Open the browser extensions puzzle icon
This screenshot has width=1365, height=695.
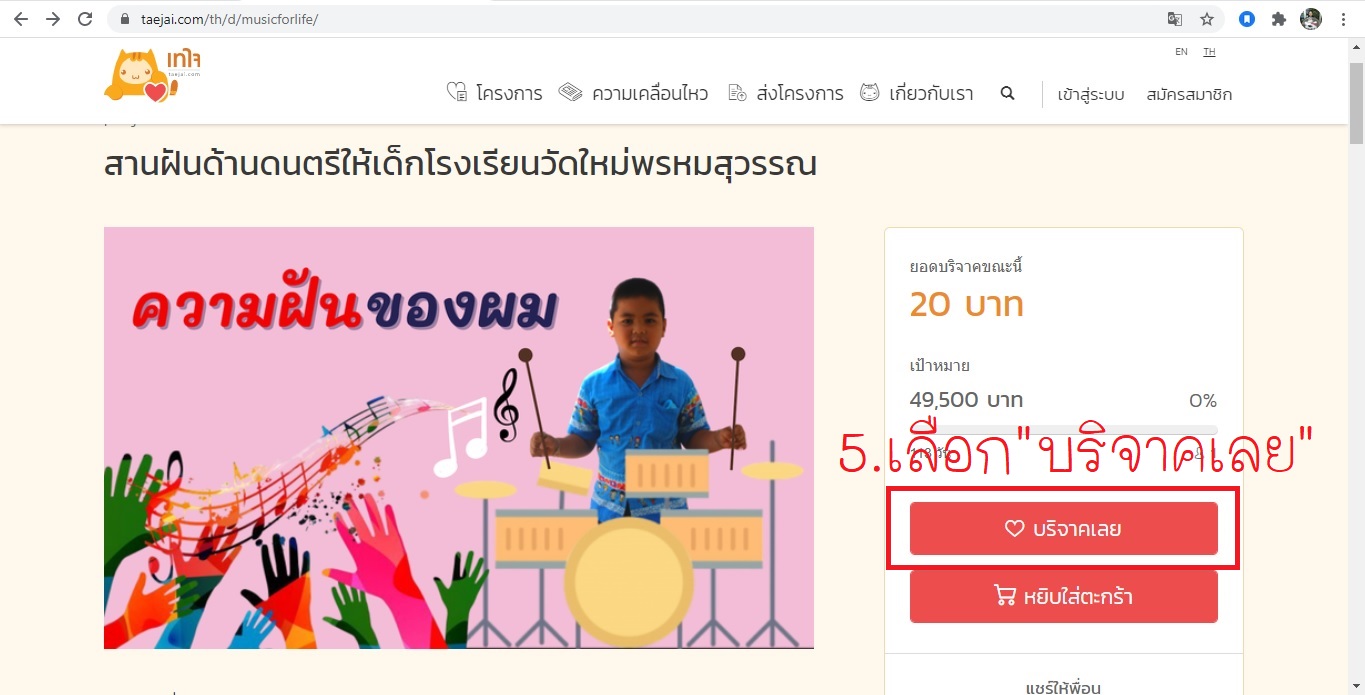tap(1278, 19)
